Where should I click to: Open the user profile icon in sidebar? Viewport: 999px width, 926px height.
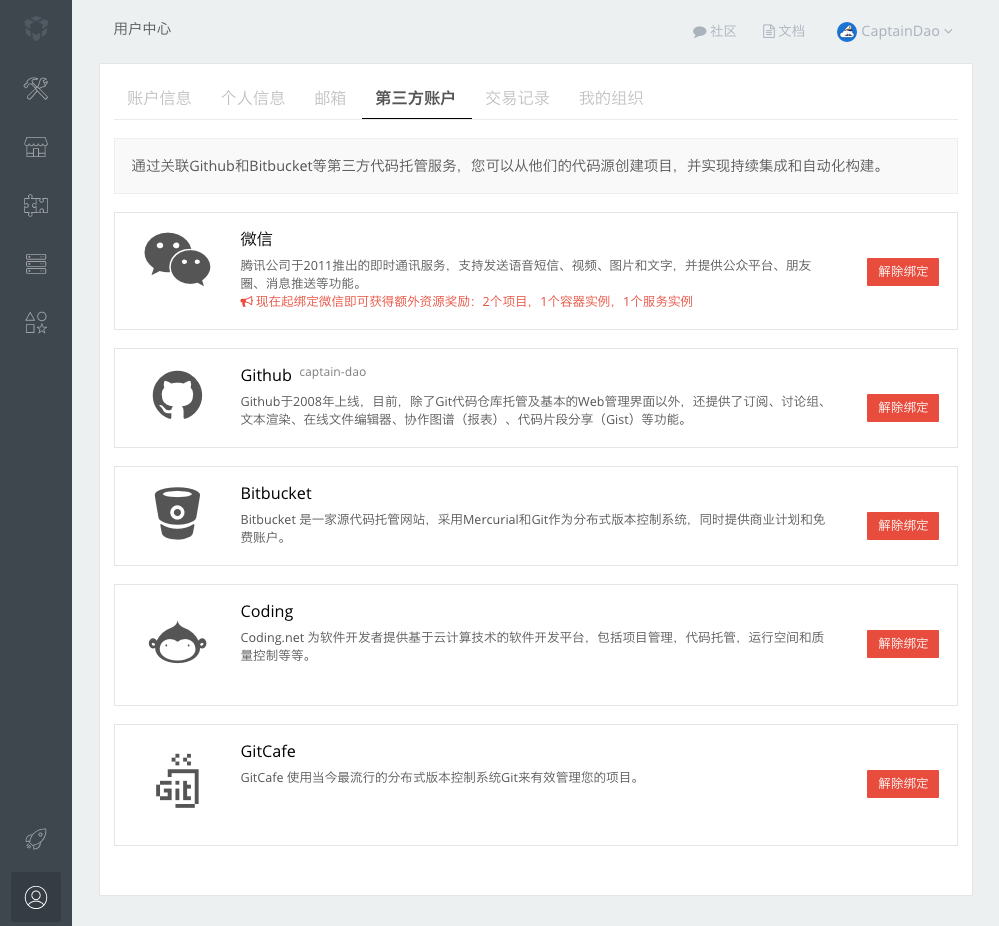point(36,897)
